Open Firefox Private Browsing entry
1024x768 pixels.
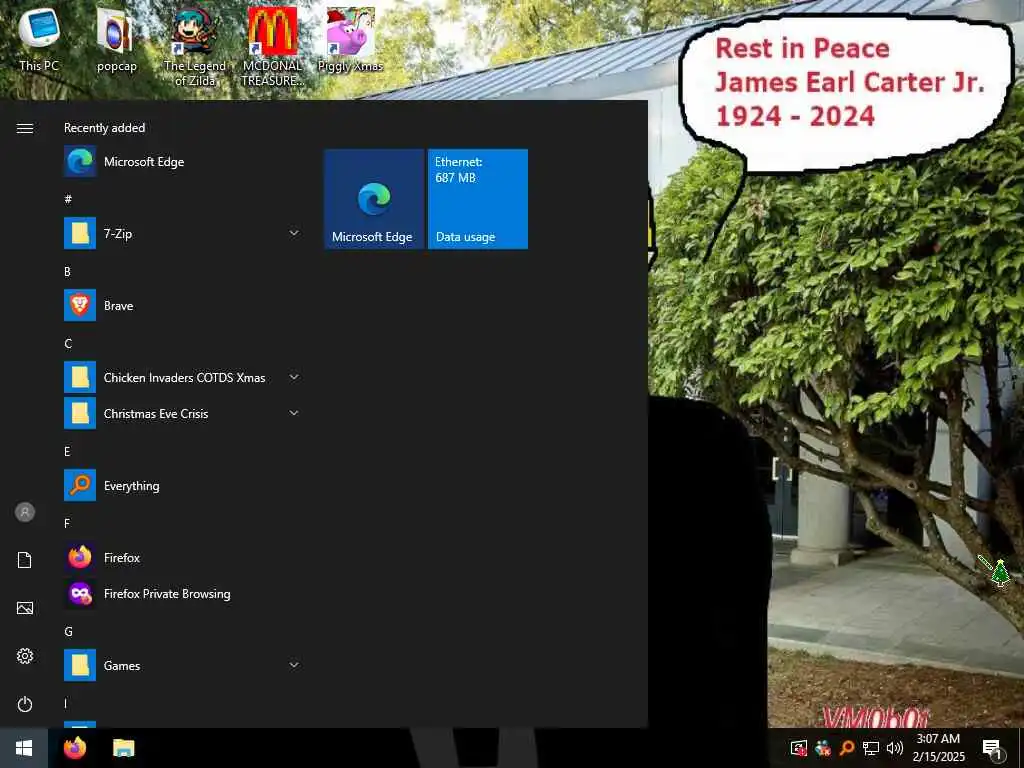183,594
